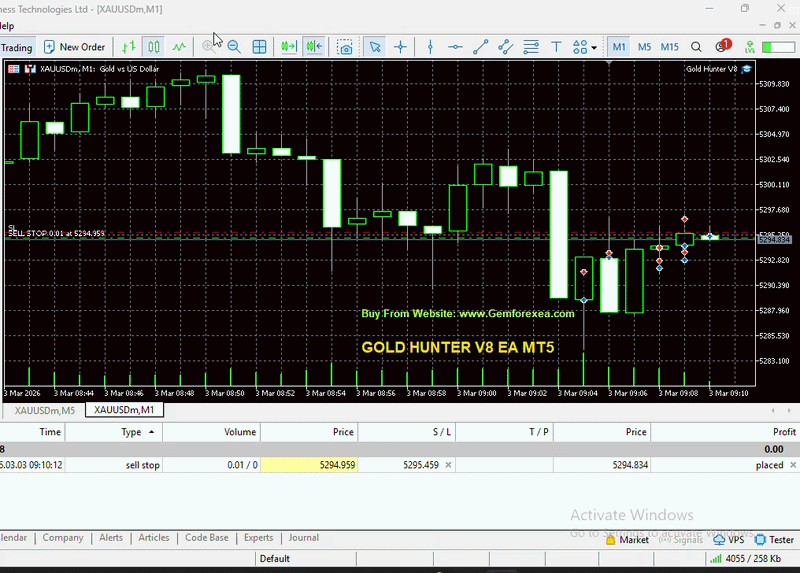Click the S / L column header
Screen dimensions: 800x573
(x=406, y=432)
